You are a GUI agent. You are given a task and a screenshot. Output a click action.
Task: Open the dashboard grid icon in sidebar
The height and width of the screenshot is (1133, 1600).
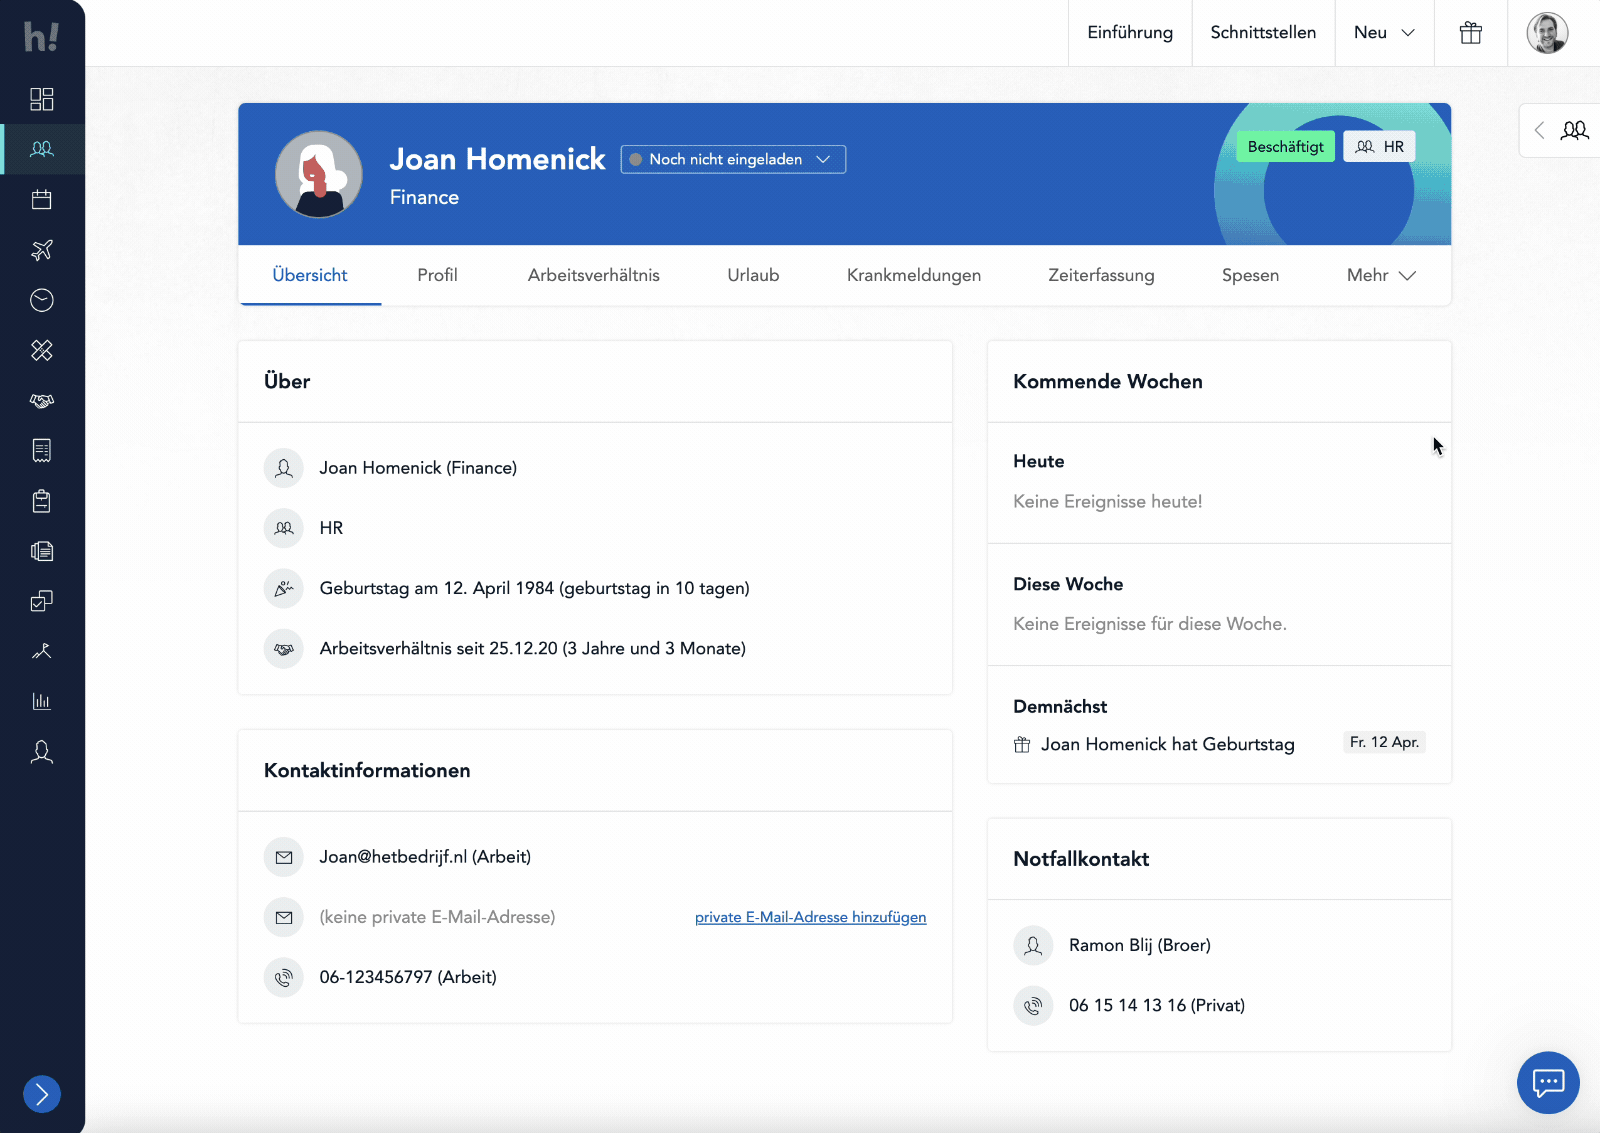click(42, 99)
